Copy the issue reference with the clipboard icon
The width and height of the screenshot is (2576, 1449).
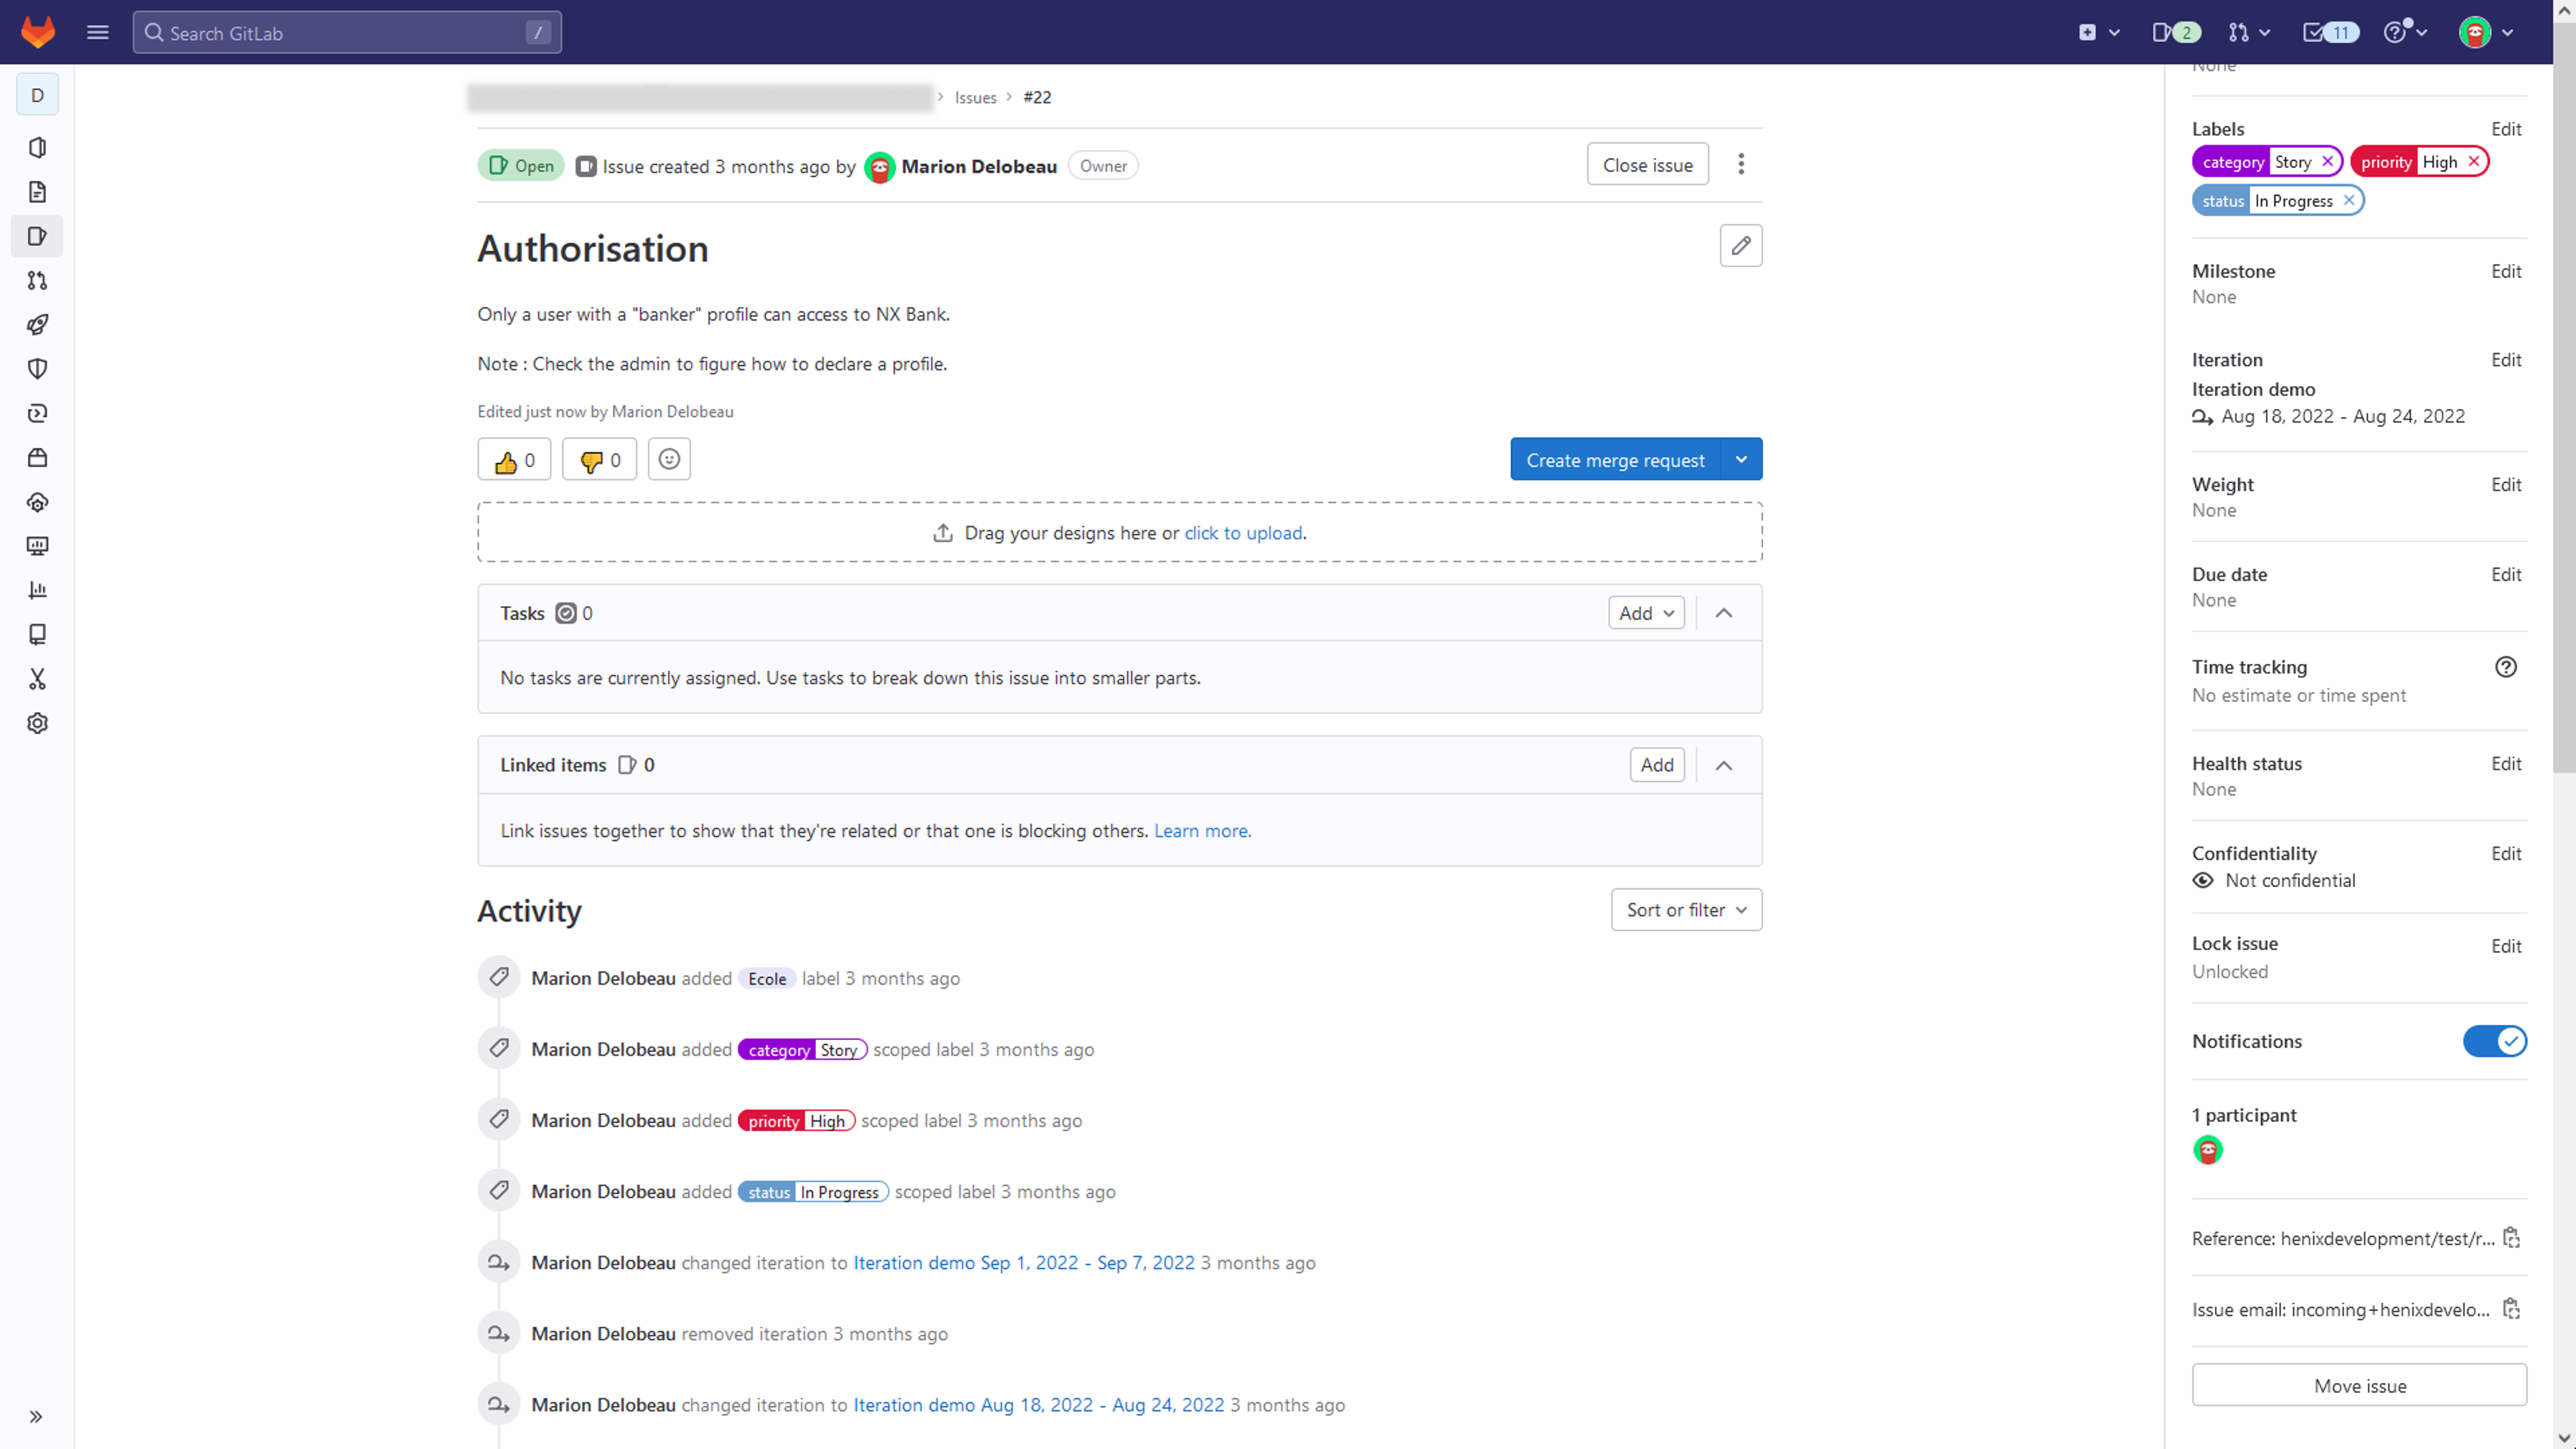click(x=2512, y=1238)
